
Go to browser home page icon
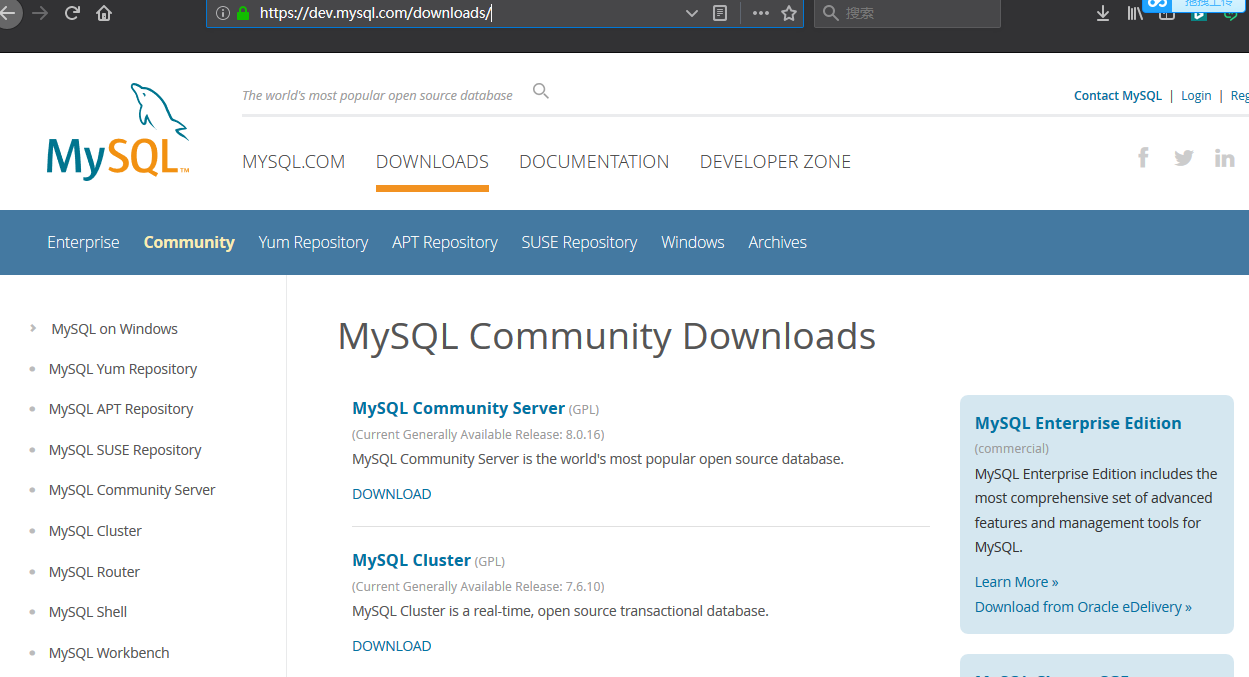coord(104,13)
